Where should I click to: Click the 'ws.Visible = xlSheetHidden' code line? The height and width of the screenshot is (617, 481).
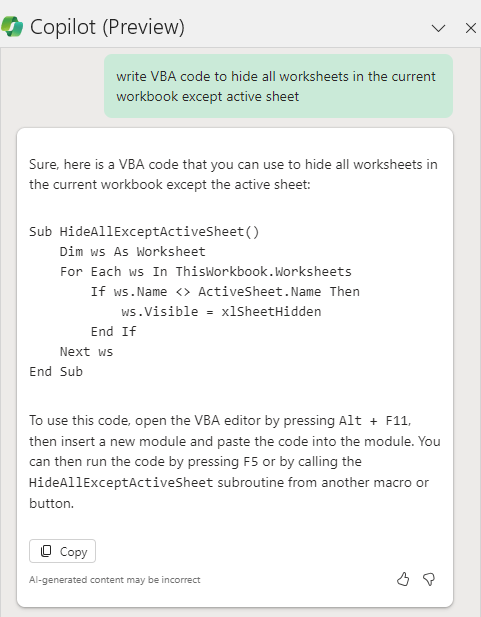[x=221, y=312]
